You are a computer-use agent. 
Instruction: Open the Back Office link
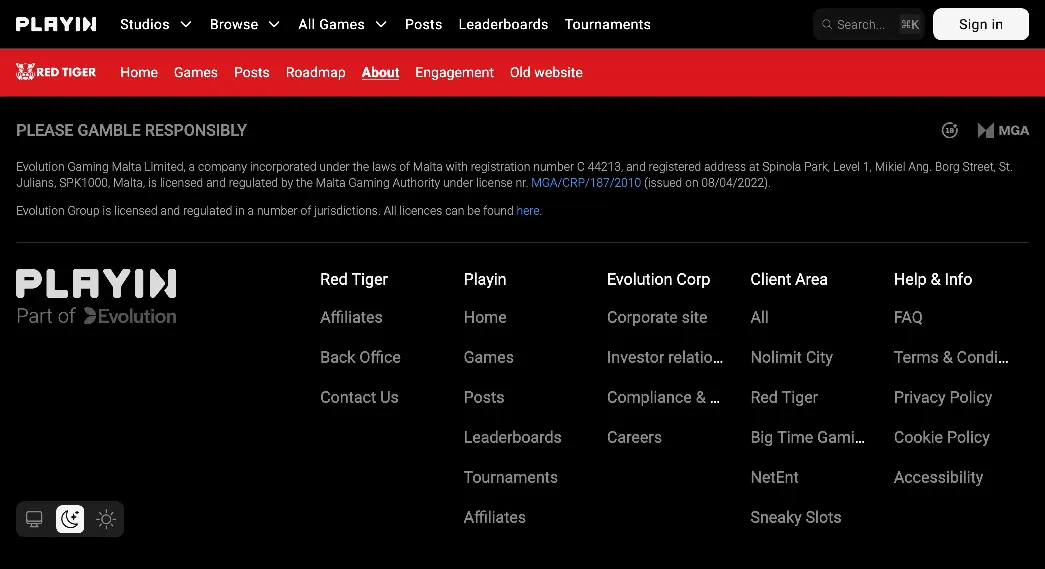click(x=360, y=357)
